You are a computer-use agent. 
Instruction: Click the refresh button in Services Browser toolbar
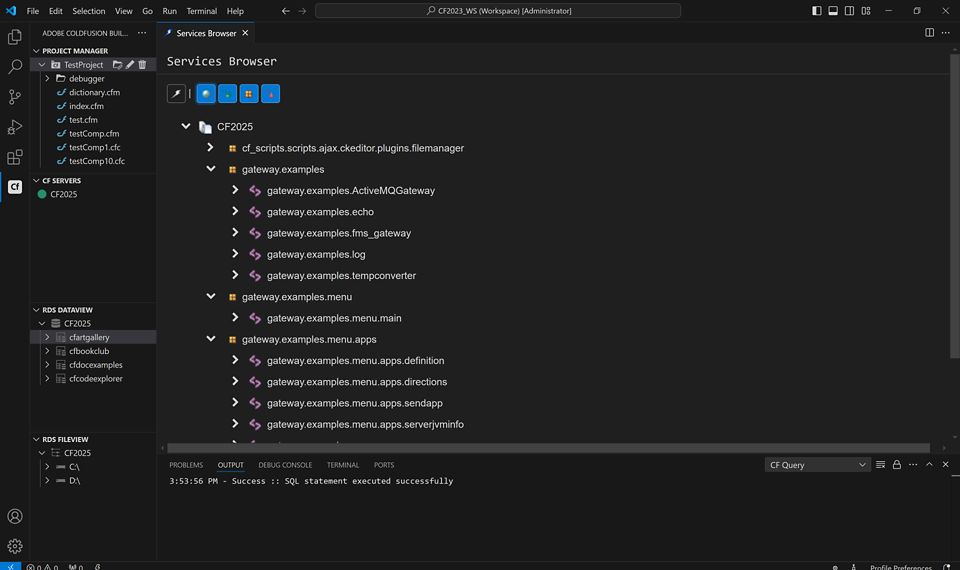point(176,93)
